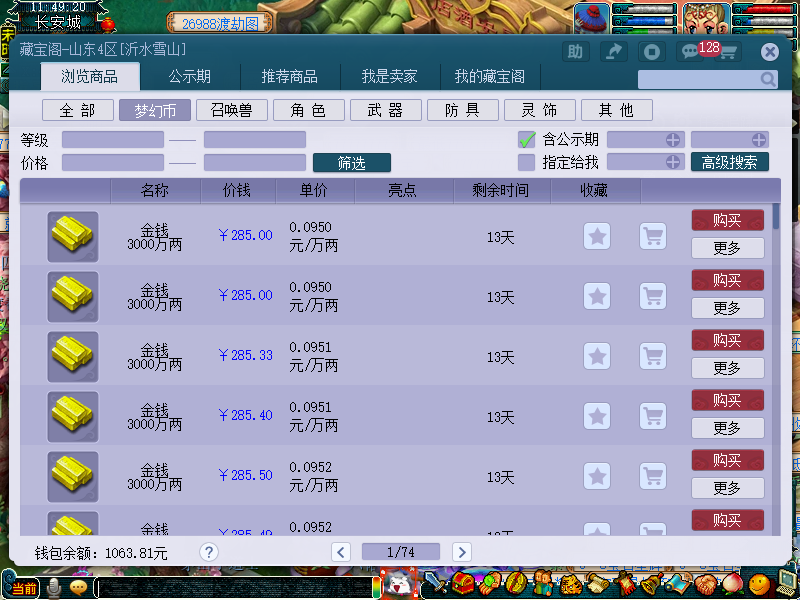The width and height of the screenshot is (800, 600).
Task: Click the white mascot face icon
Action: (x=399, y=584)
